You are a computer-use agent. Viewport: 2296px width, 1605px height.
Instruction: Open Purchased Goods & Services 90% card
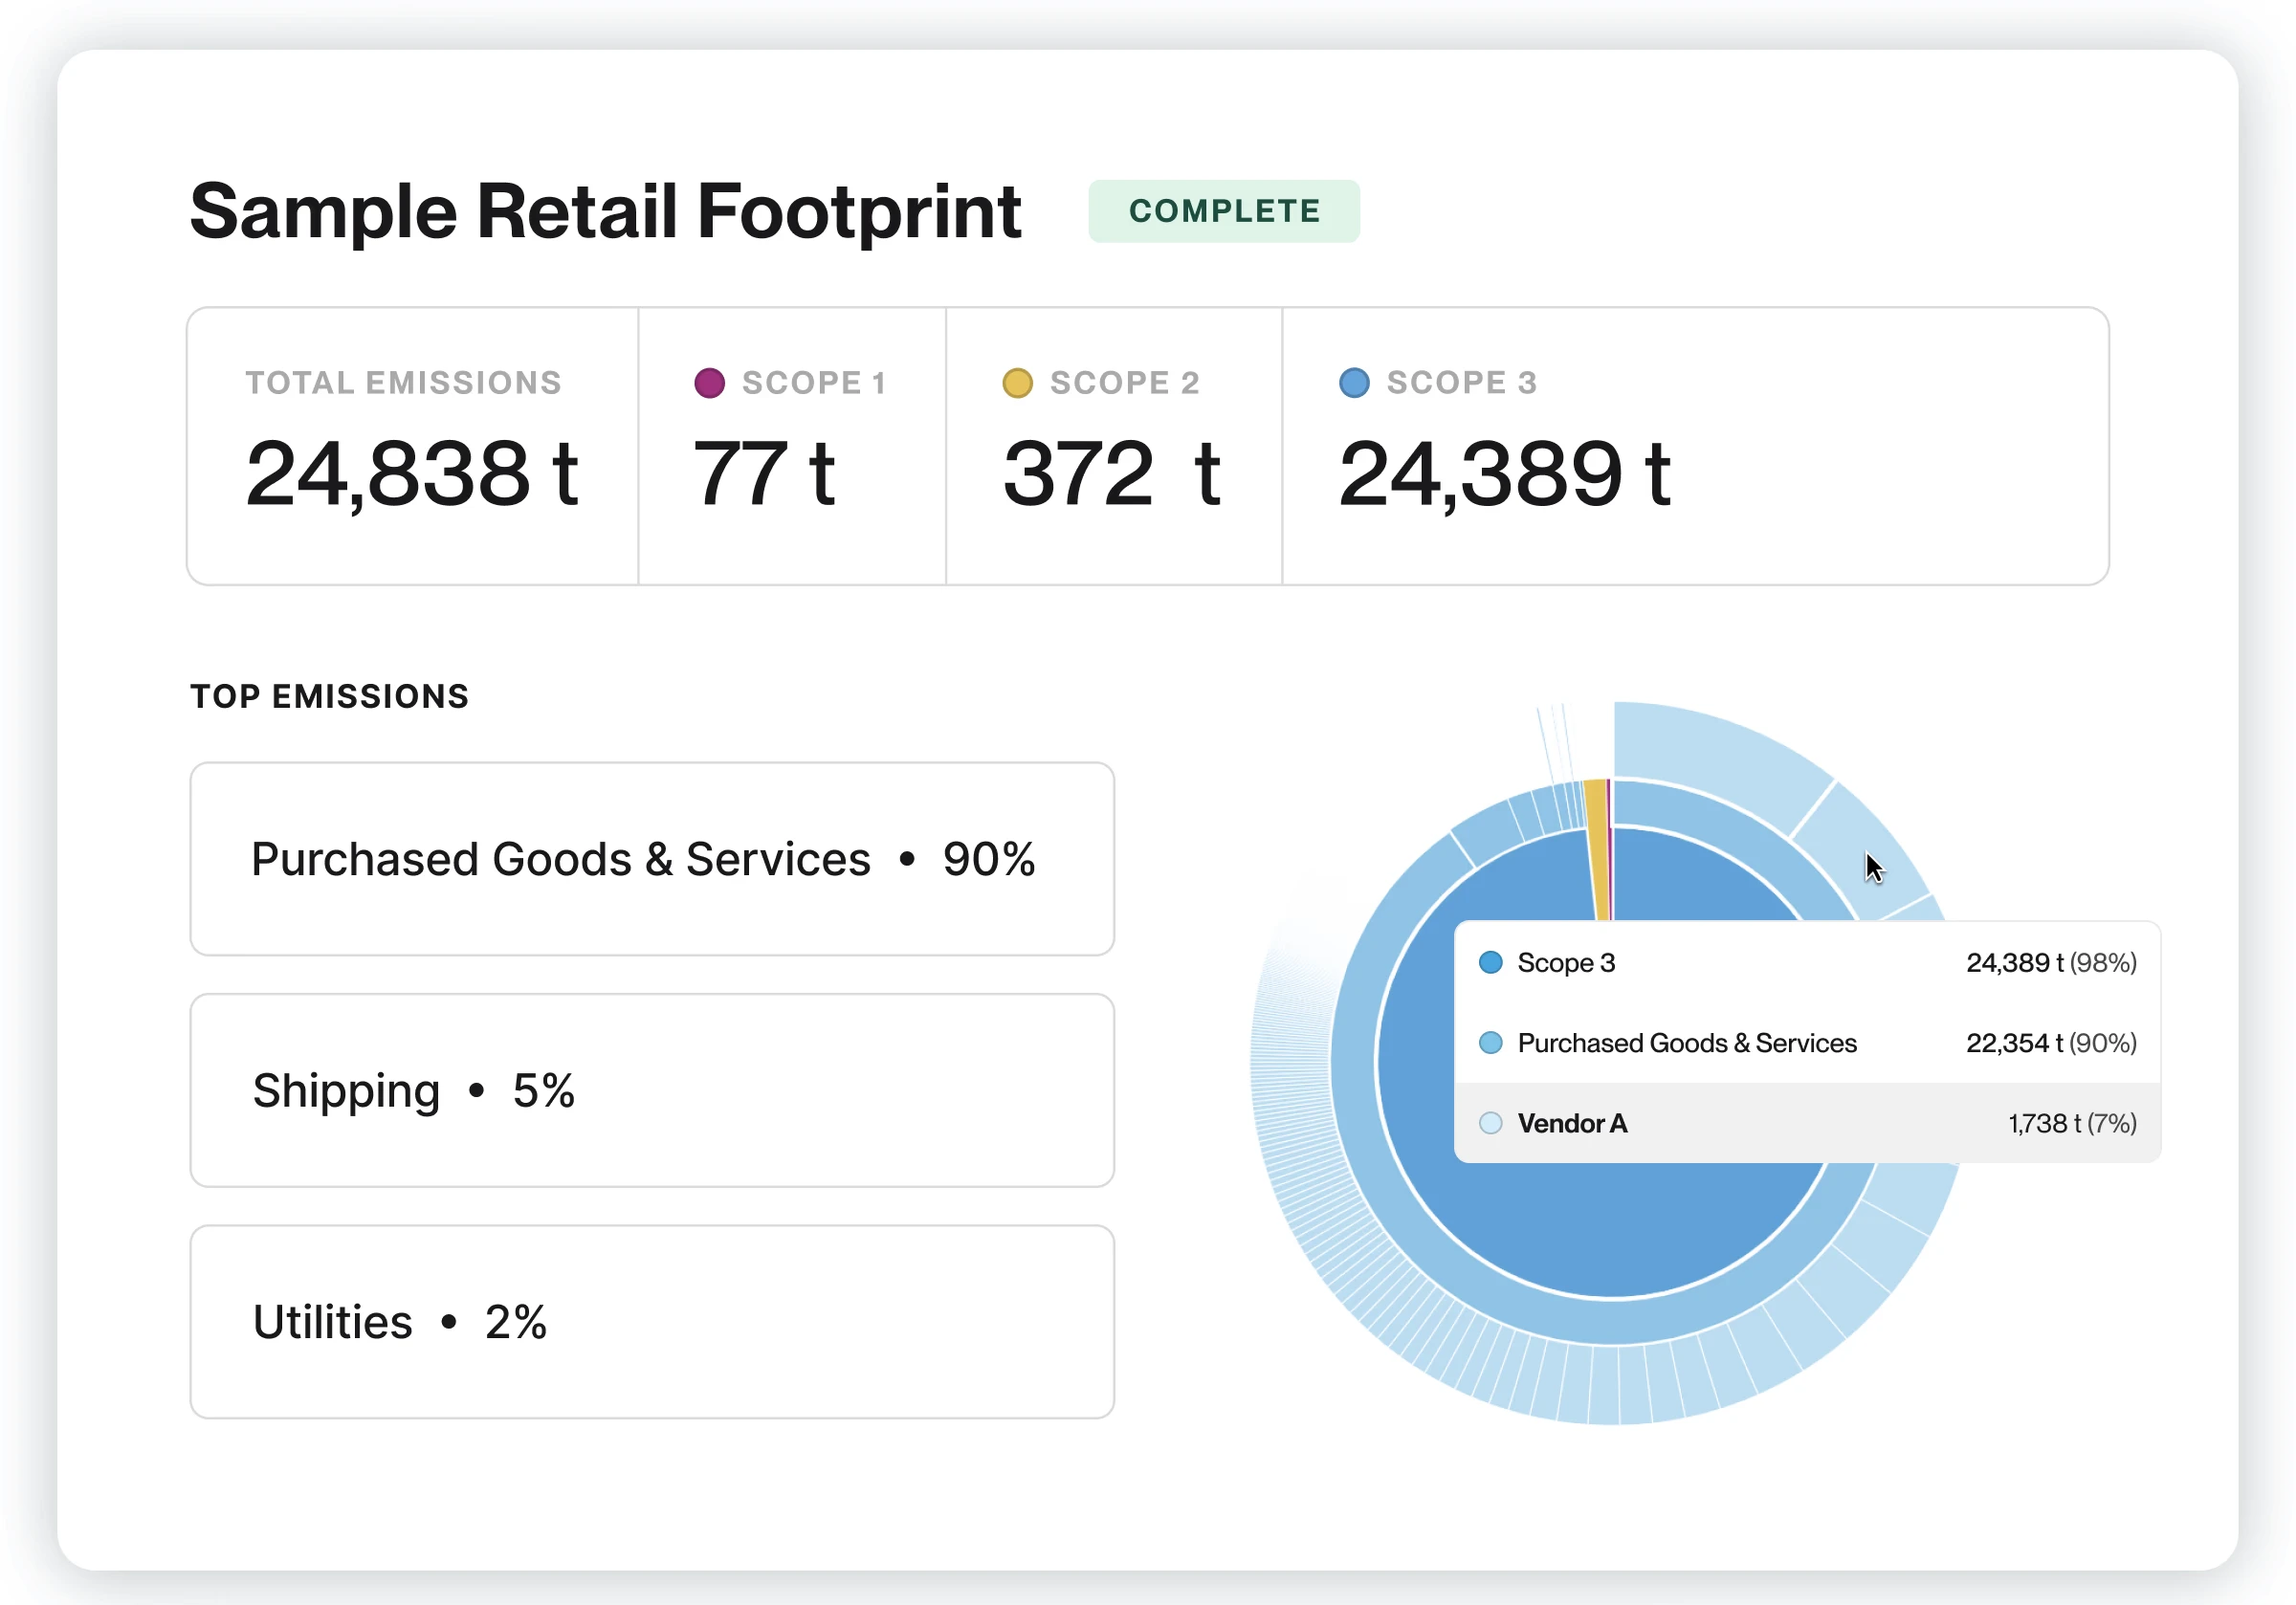(652, 859)
